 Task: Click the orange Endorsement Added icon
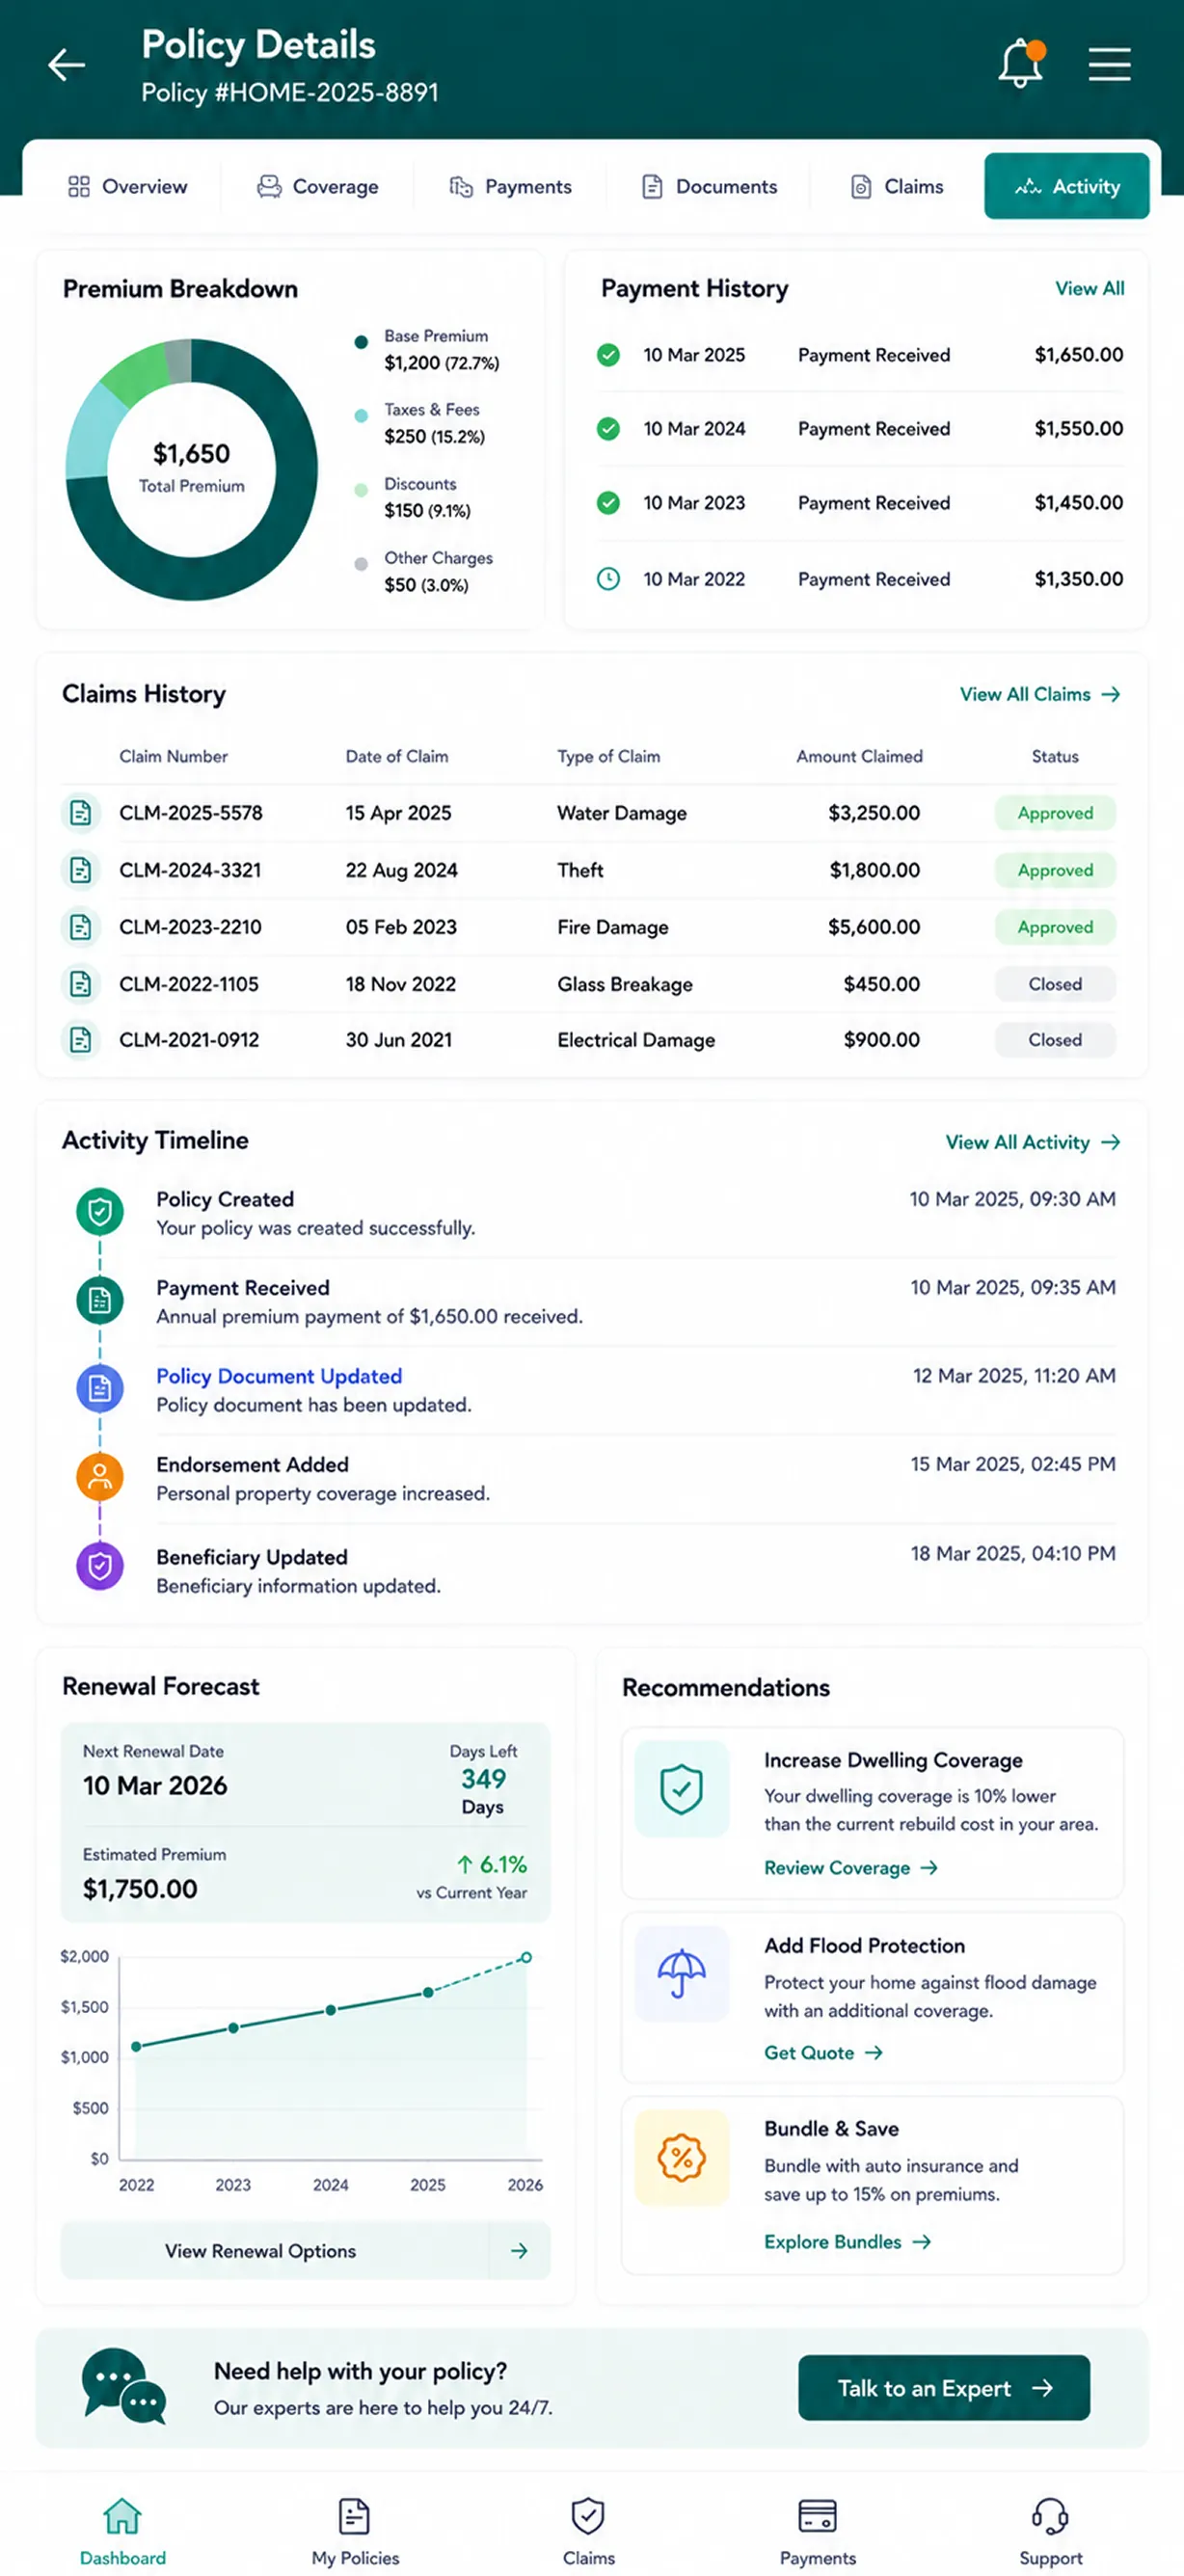100,1476
